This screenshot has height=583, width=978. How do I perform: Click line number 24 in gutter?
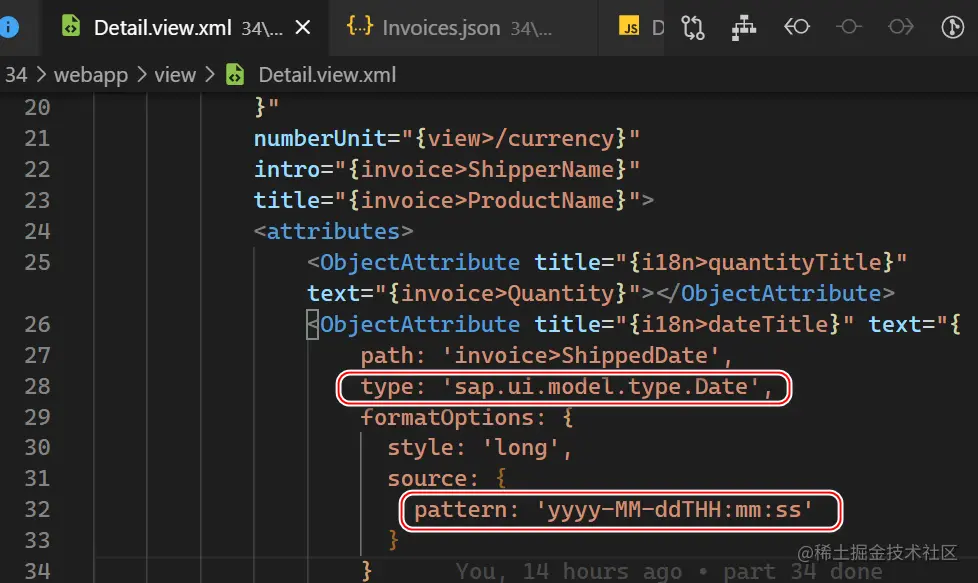click(37, 232)
